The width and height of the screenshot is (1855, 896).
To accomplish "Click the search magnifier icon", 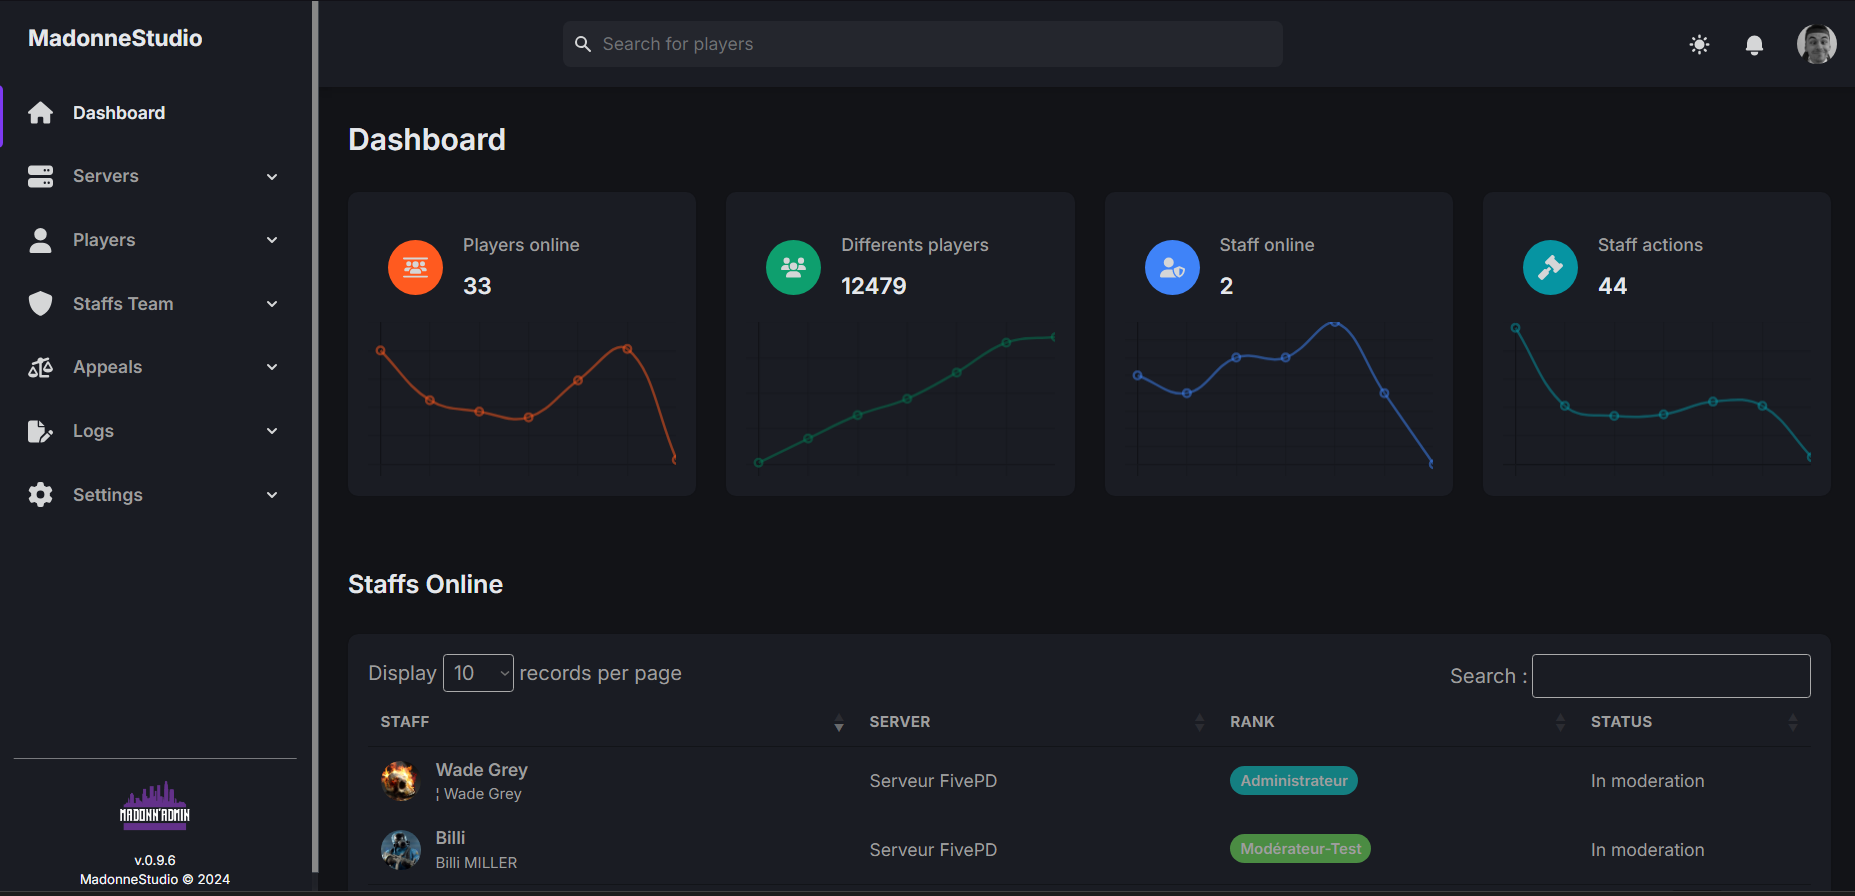I will (x=583, y=44).
